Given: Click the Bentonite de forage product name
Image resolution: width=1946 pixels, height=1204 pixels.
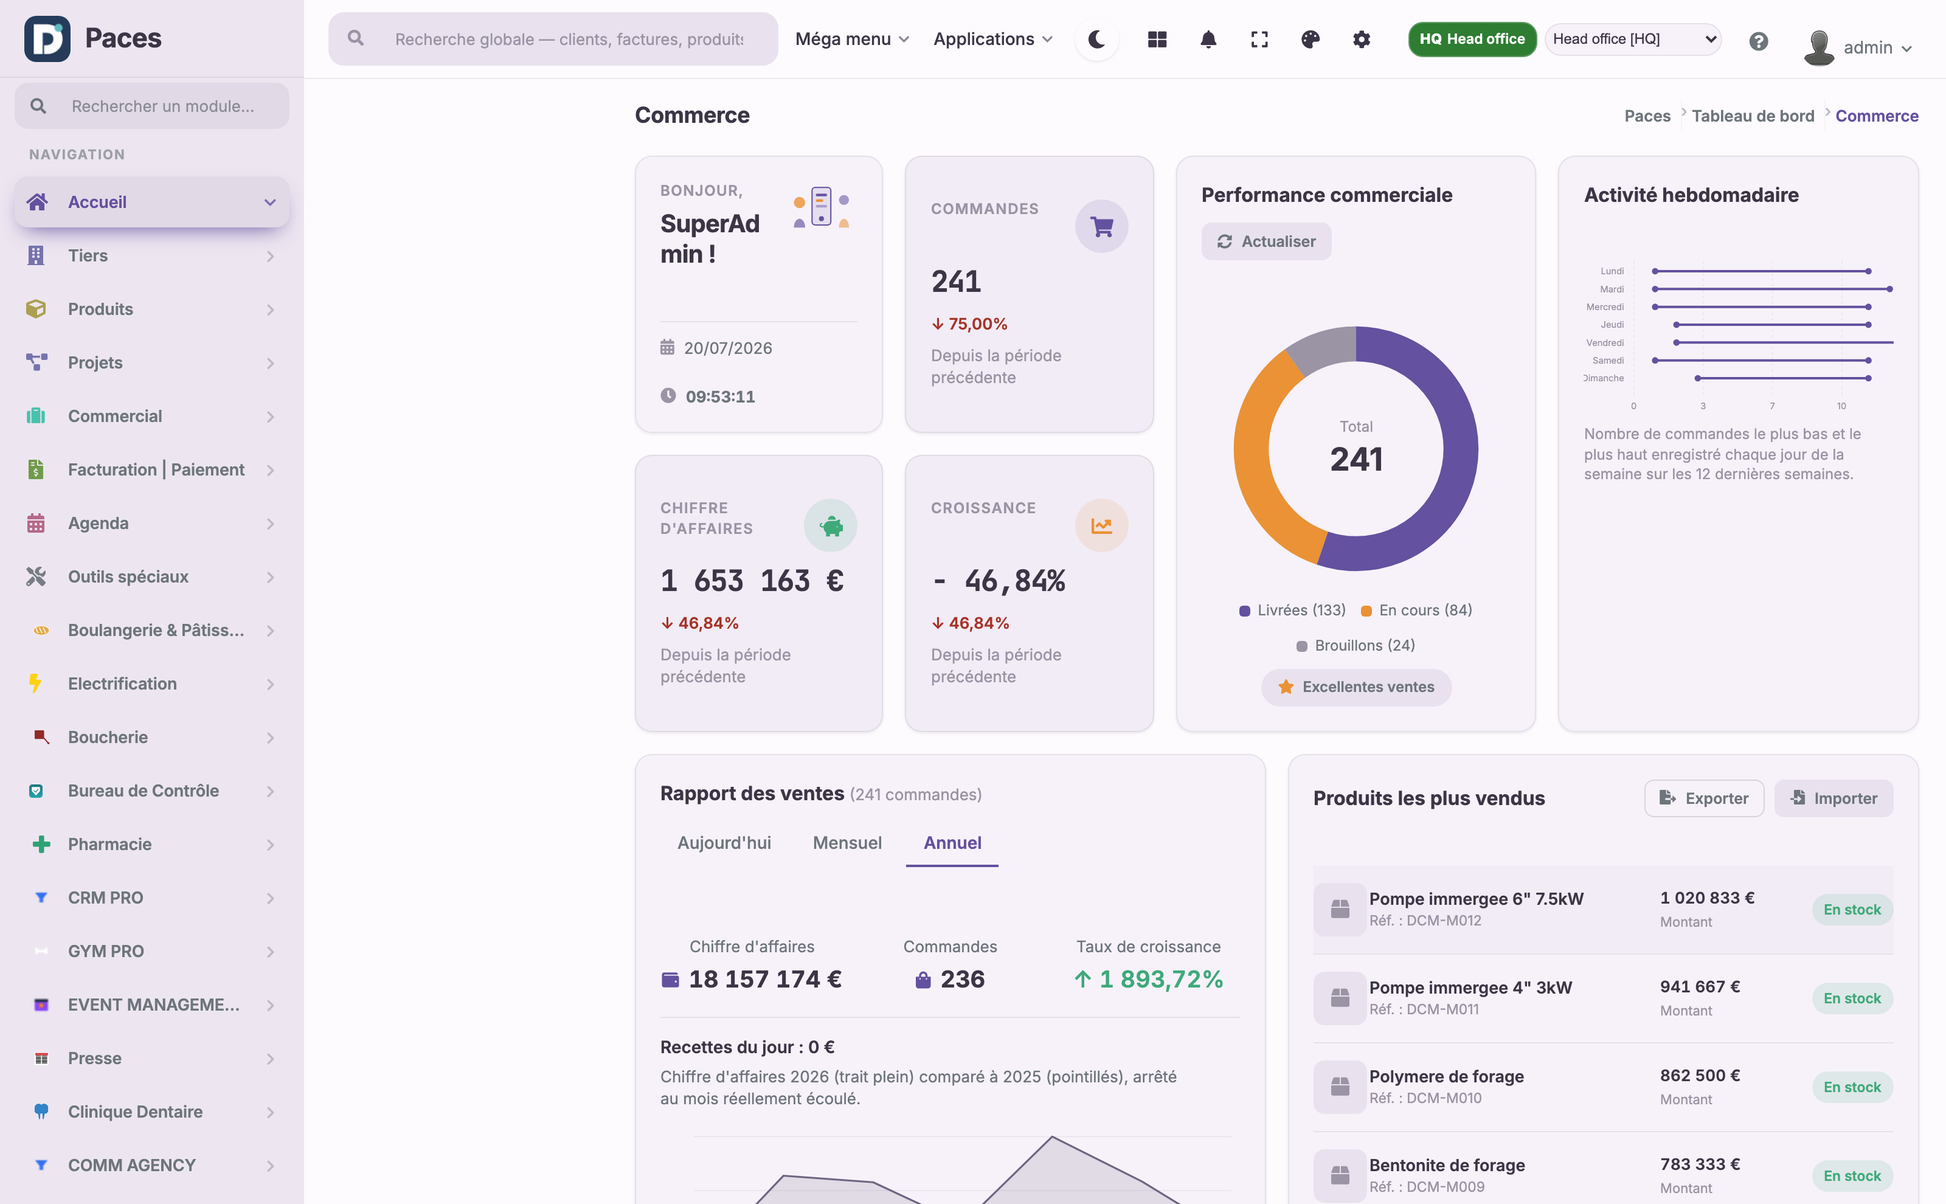Looking at the screenshot, I should point(1446,1165).
